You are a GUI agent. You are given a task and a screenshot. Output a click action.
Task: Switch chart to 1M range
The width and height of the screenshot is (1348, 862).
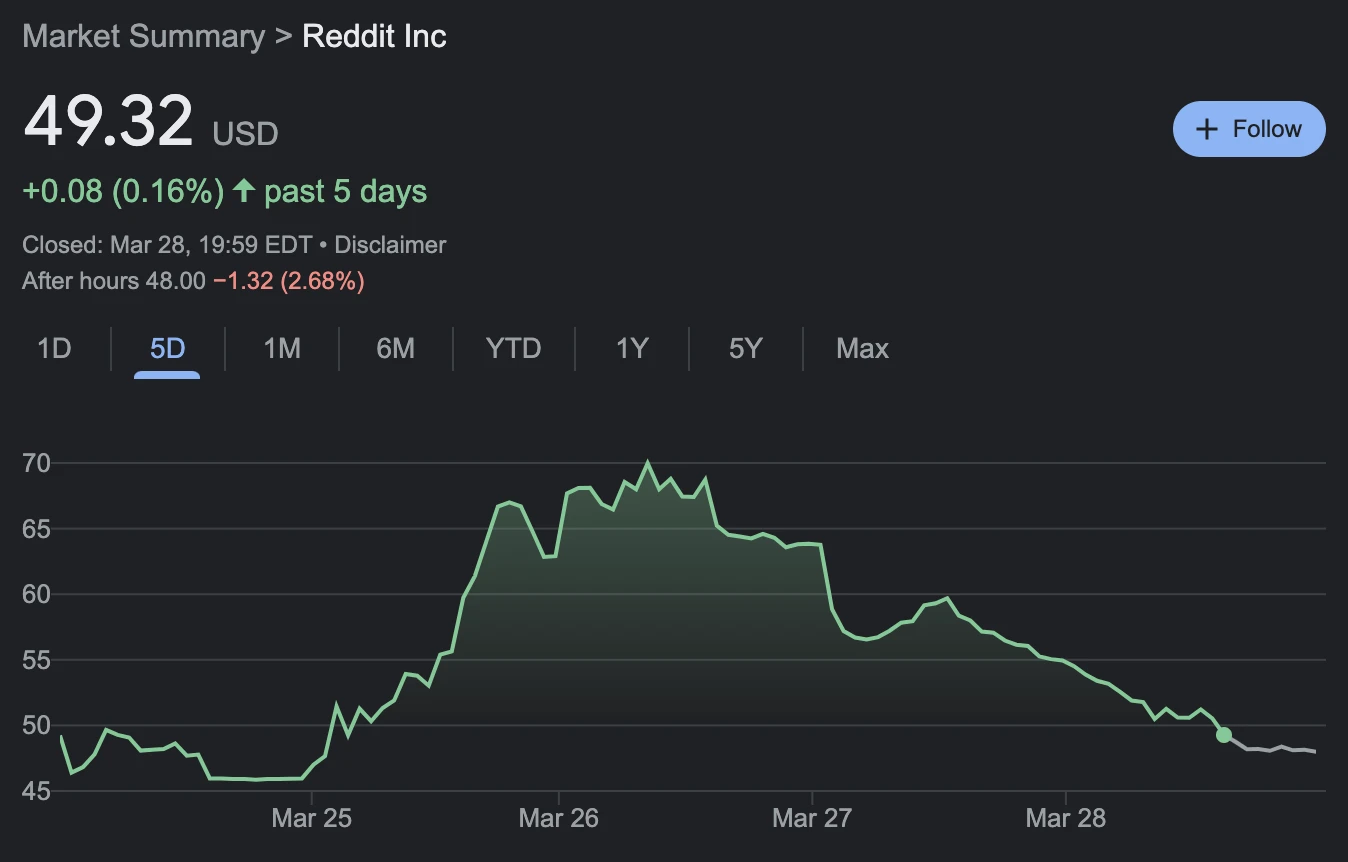point(282,349)
